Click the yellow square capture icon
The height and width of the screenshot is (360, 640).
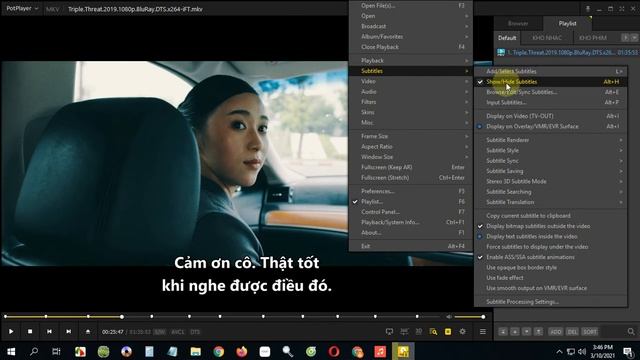click(448, 331)
